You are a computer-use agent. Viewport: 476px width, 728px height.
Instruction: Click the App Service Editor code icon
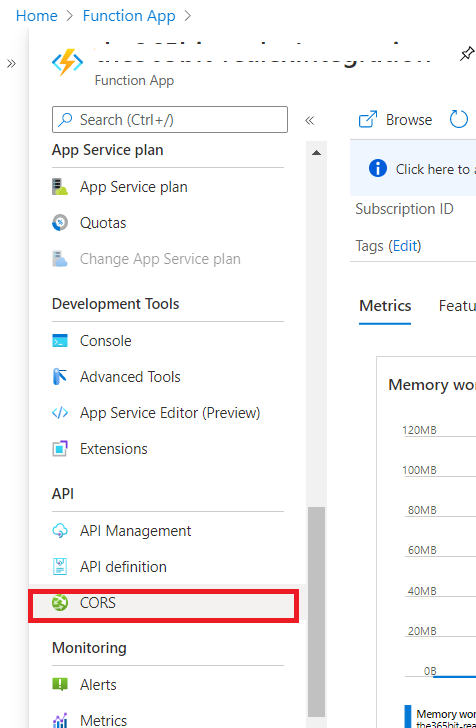[60, 413]
